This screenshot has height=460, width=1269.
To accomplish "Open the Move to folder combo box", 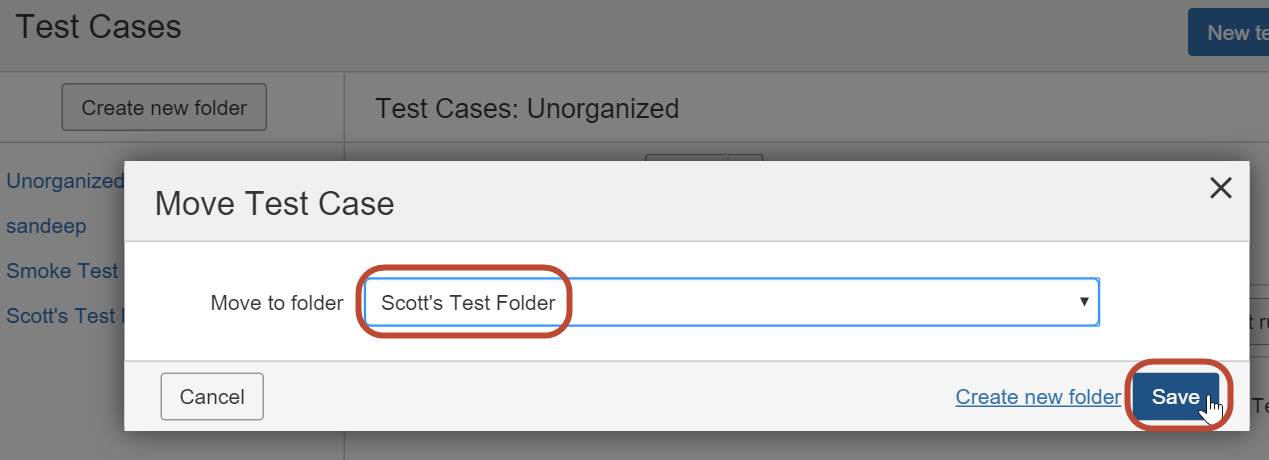I will [730, 303].
